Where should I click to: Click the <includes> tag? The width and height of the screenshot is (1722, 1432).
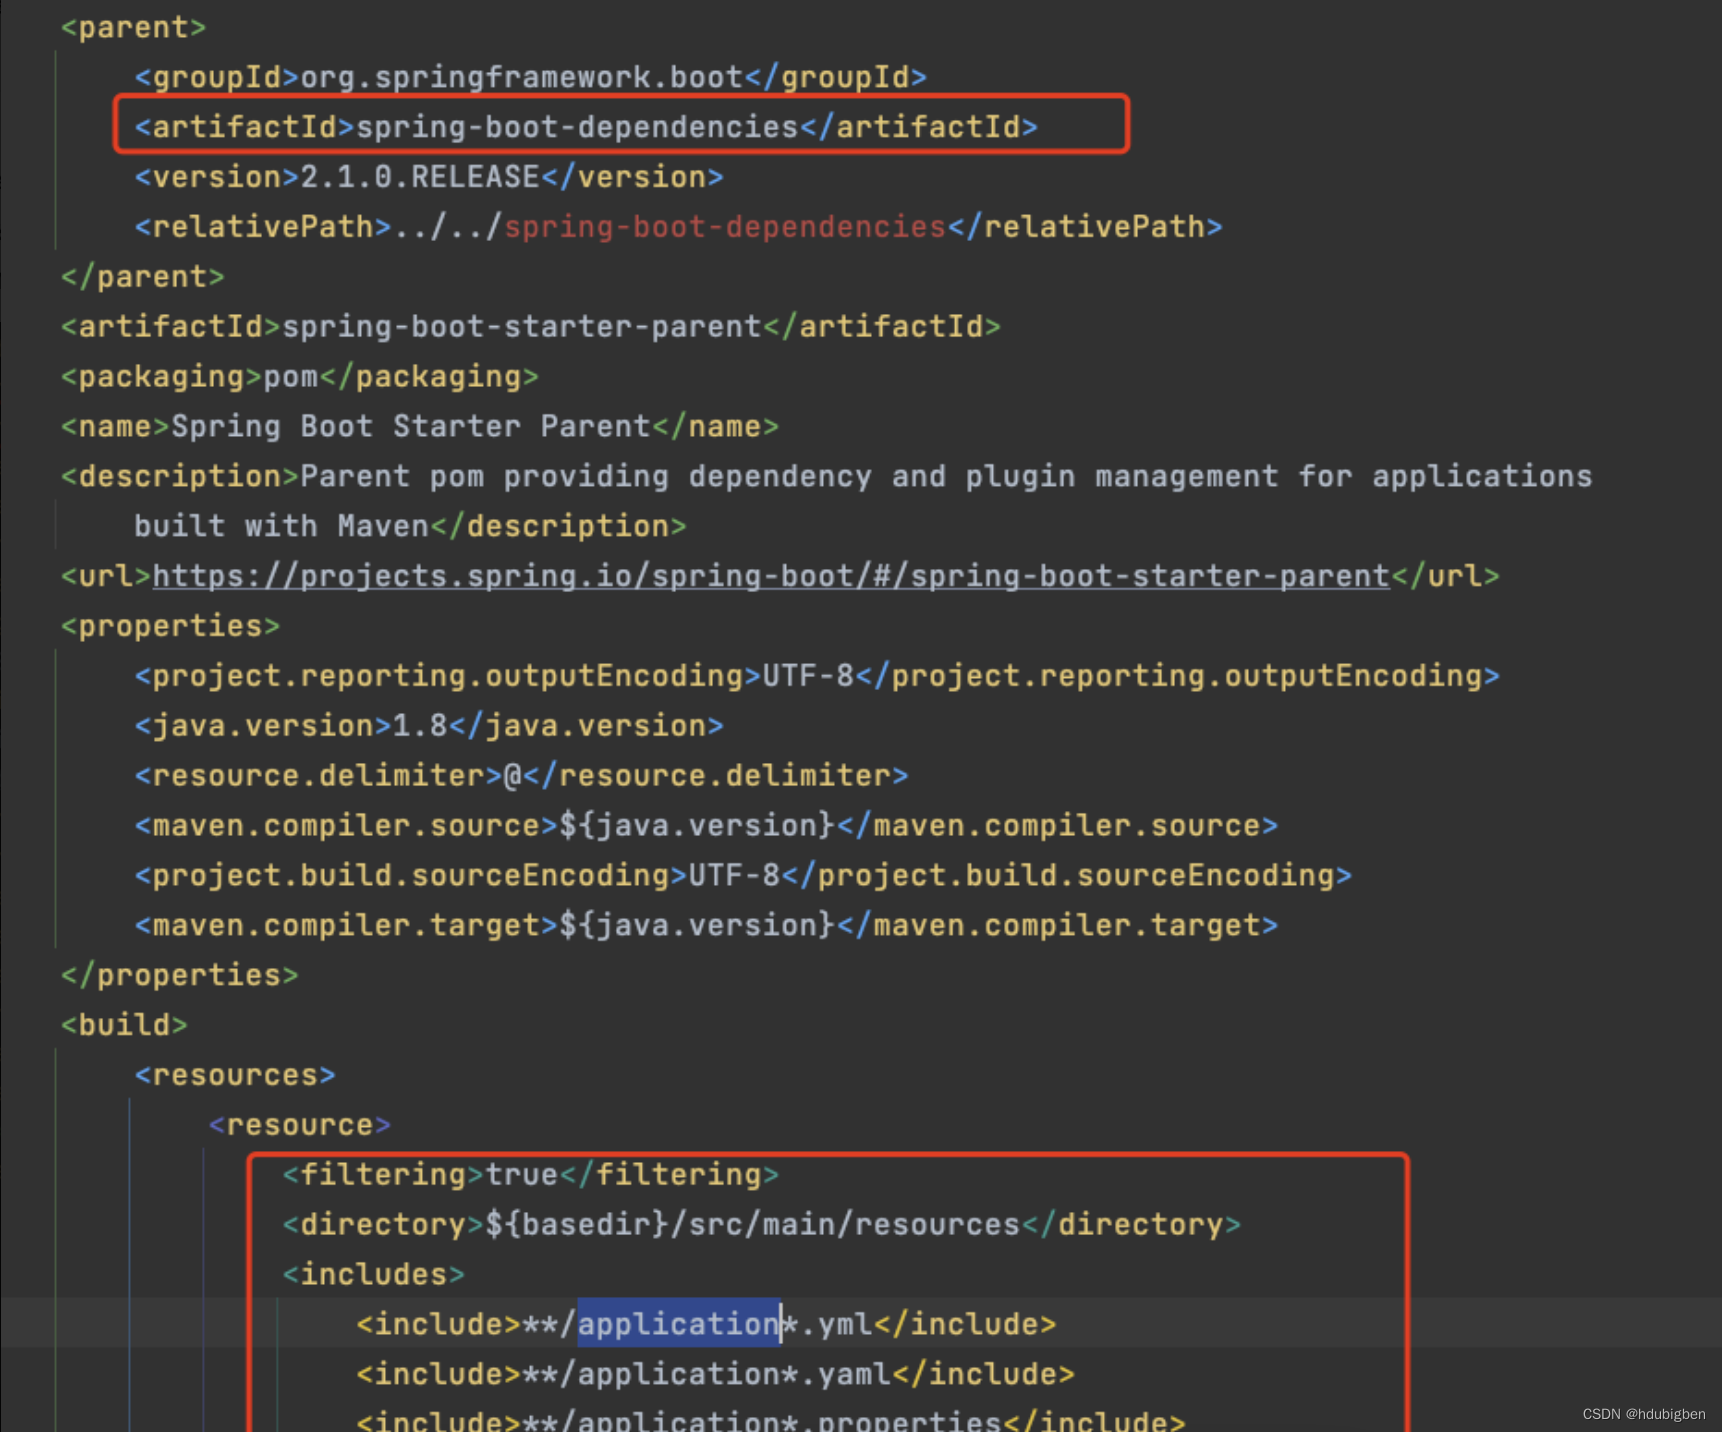373,1277
